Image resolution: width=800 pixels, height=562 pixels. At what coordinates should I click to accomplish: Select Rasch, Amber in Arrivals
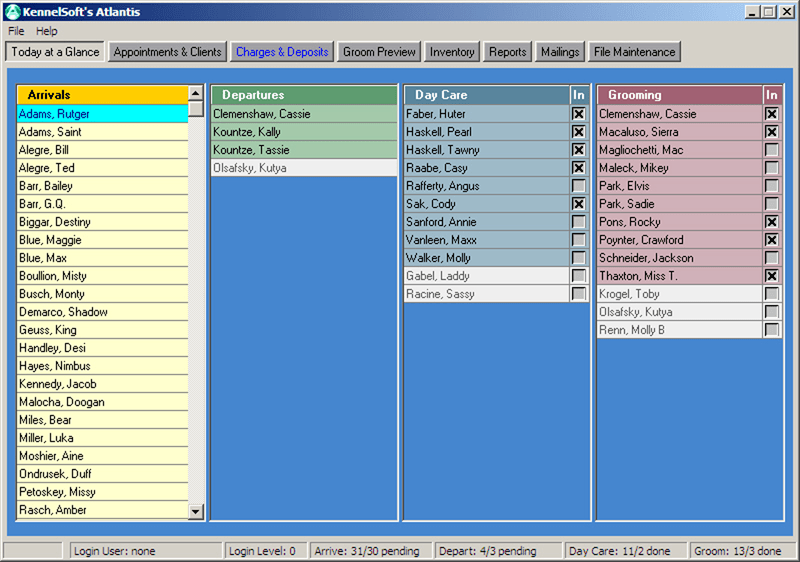(x=103, y=510)
